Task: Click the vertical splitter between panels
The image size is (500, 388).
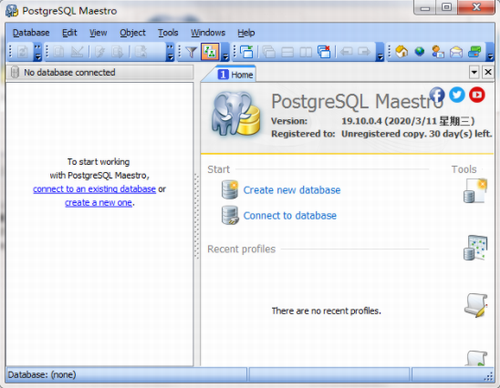Action: point(197,217)
